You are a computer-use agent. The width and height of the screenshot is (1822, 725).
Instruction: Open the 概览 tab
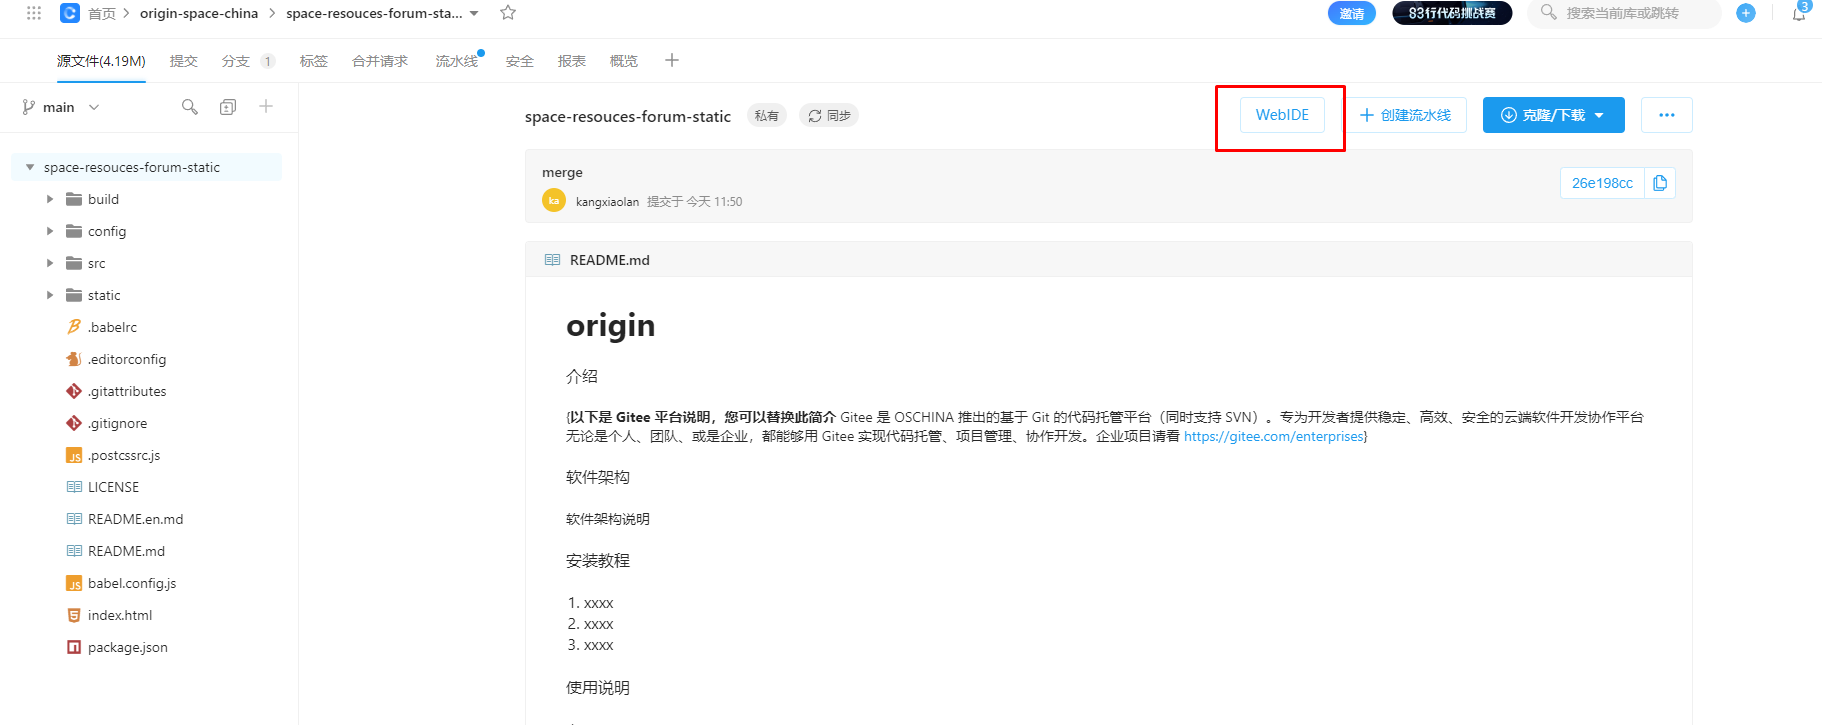tap(624, 61)
